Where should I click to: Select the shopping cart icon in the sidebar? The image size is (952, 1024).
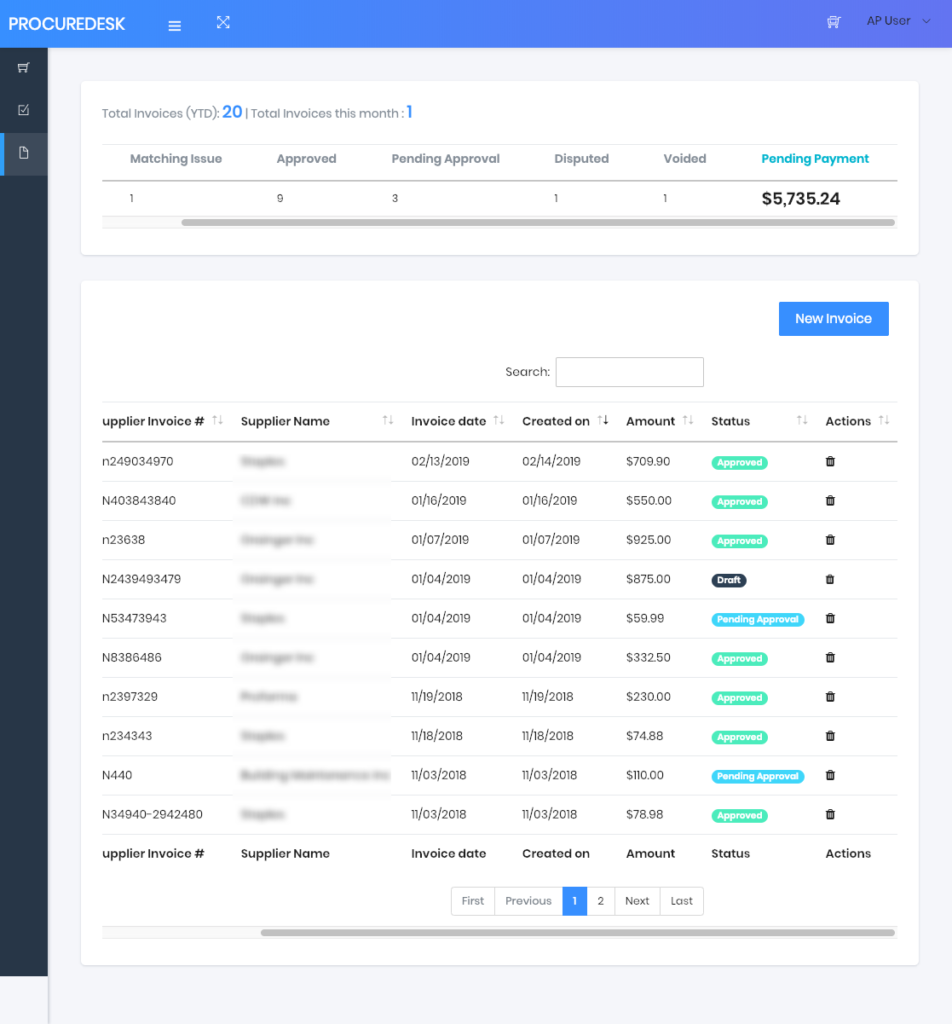(x=23, y=67)
